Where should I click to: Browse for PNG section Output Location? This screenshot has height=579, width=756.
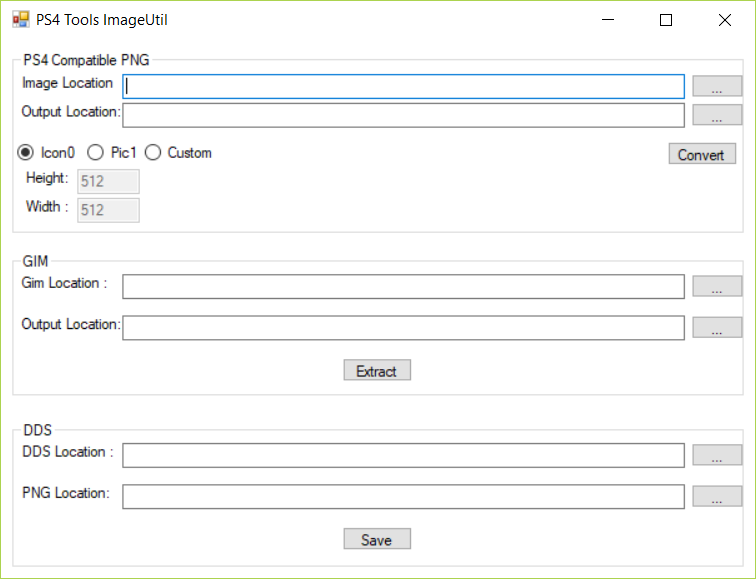pos(717,115)
